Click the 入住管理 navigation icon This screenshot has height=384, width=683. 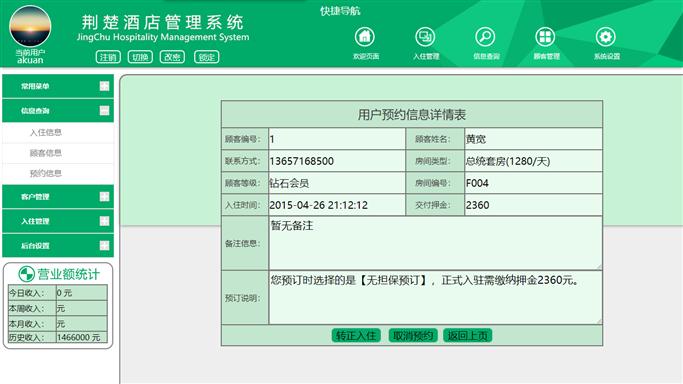pyautogui.click(x=425, y=37)
